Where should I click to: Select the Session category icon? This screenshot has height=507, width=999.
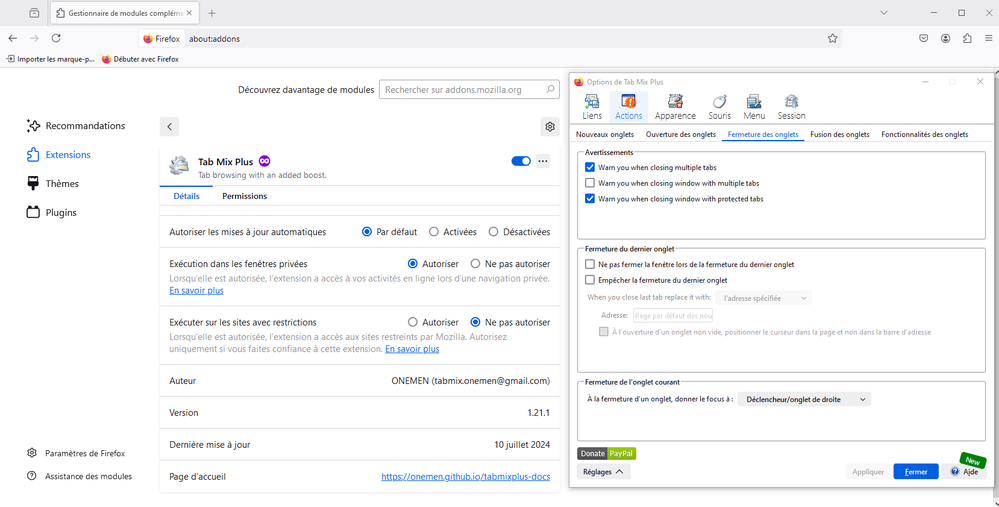click(791, 106)
